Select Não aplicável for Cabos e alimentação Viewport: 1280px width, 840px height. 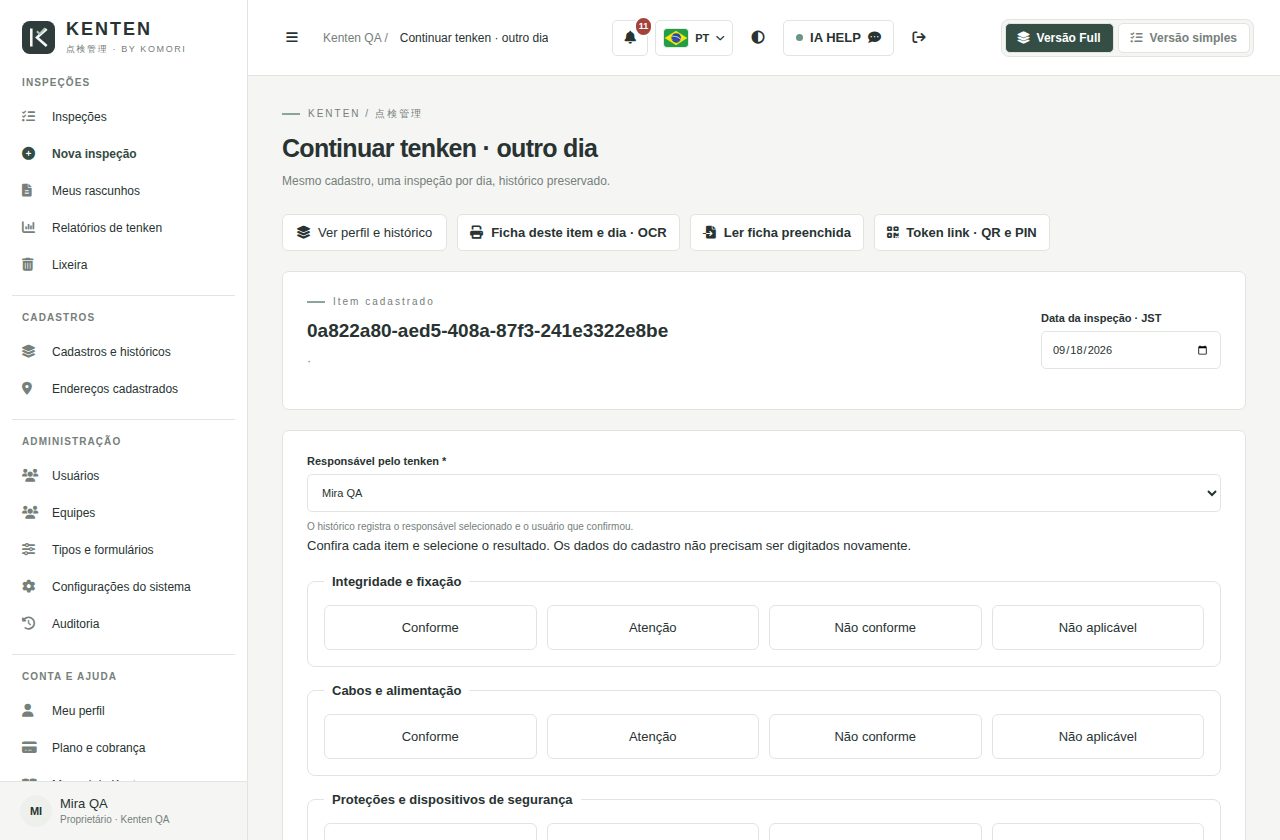(x=1098, y=737)
